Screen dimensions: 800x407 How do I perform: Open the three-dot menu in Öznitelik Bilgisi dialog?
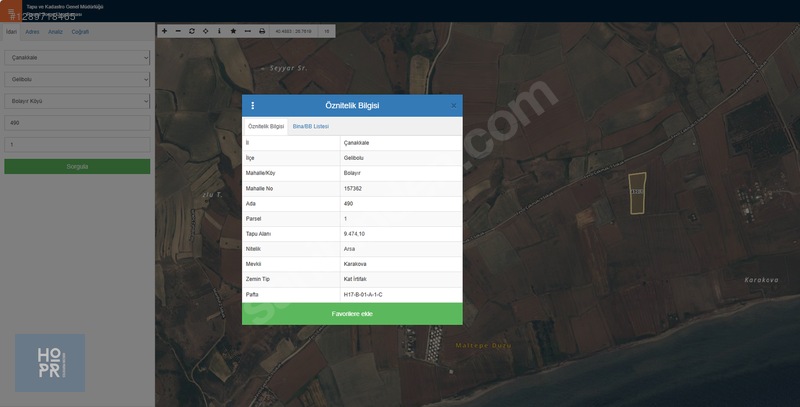(253, 106)
